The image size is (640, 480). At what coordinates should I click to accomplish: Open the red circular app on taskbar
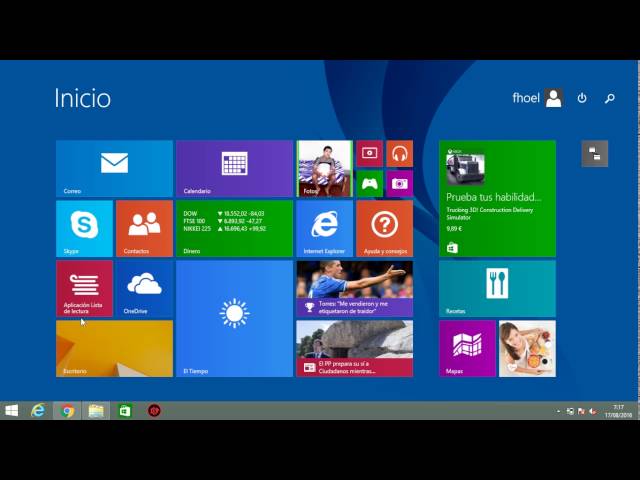(154, 411)
